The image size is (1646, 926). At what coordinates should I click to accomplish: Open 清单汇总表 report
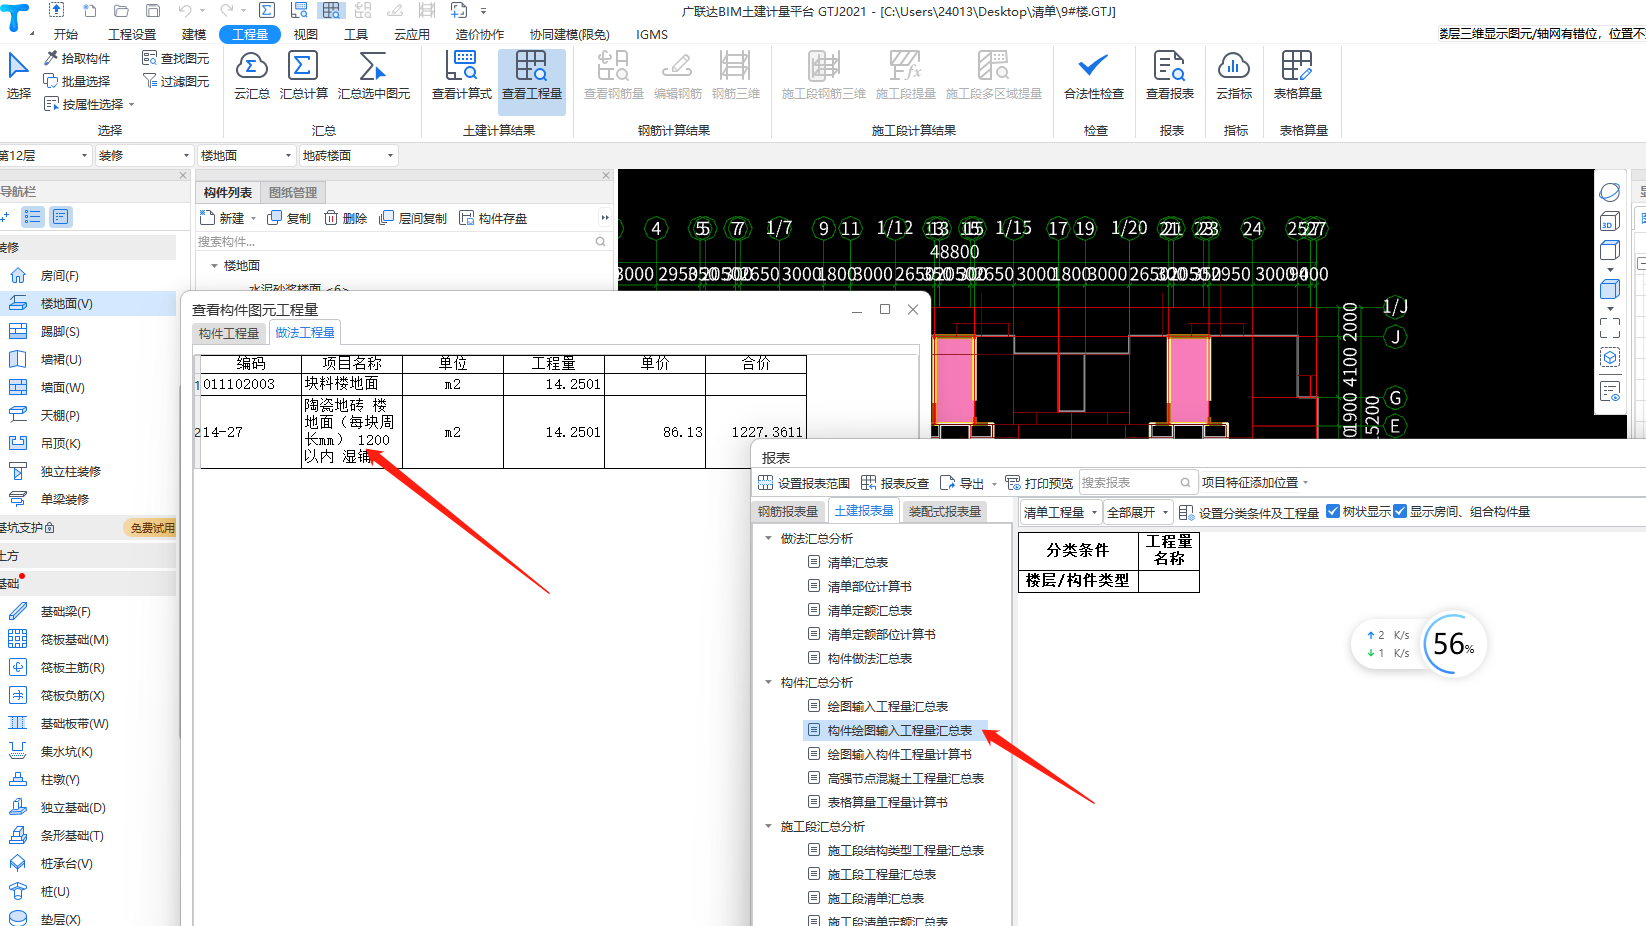click(858, 562)
